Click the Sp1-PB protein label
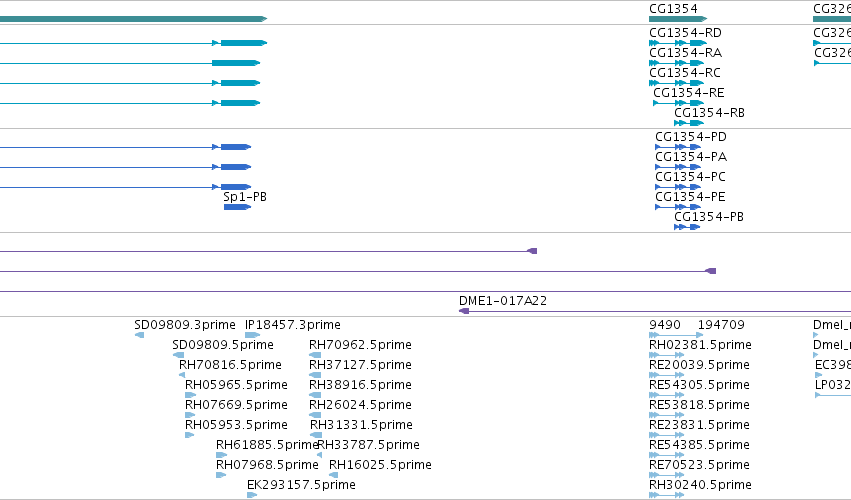This screenshot has height=500, width=851. tap(245, 197)
